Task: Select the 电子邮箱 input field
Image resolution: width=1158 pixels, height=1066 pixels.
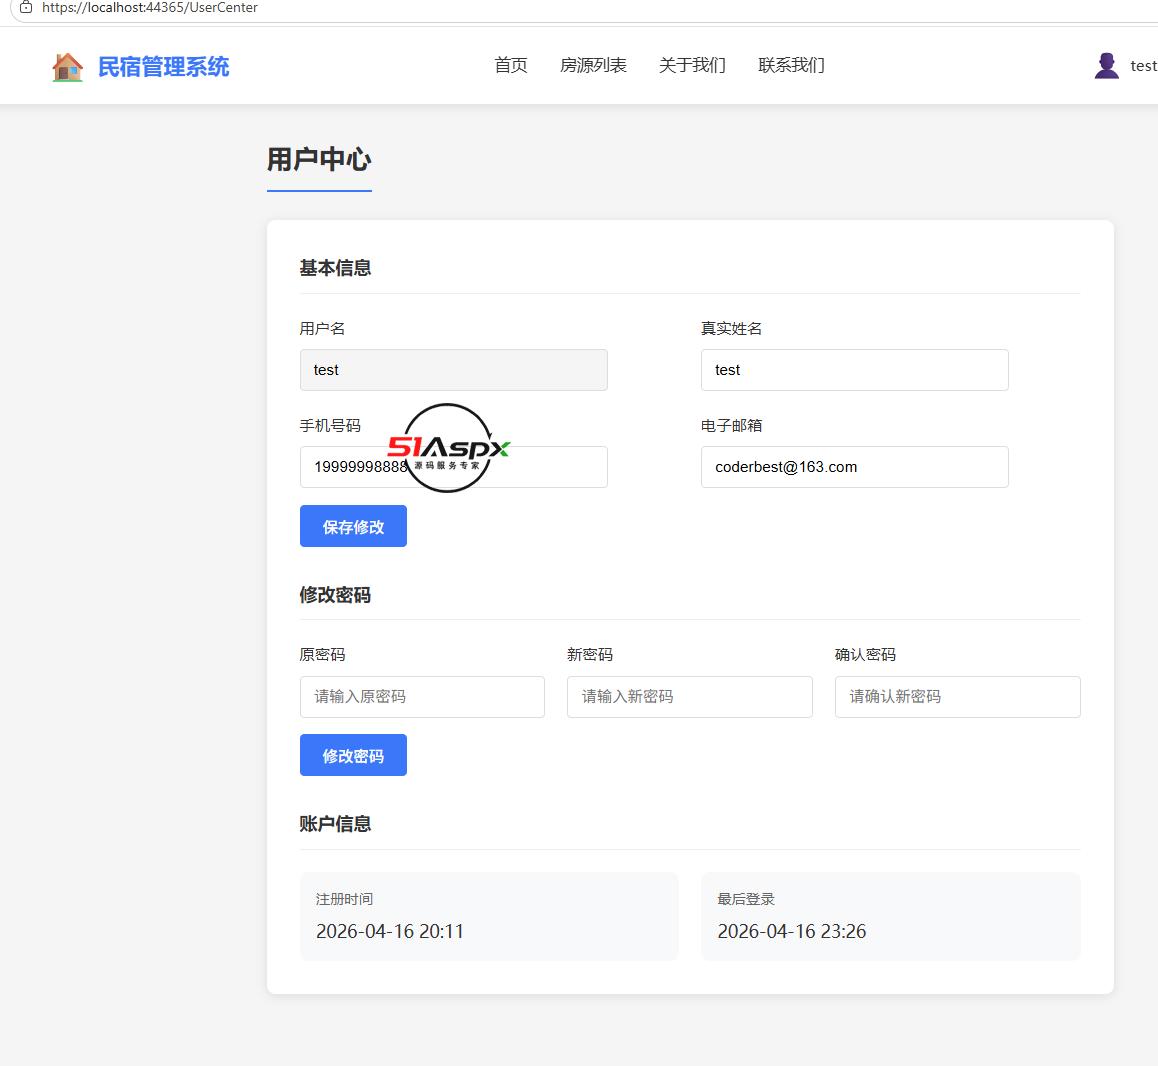Action: pyautogui.click(x=854, y=467)
